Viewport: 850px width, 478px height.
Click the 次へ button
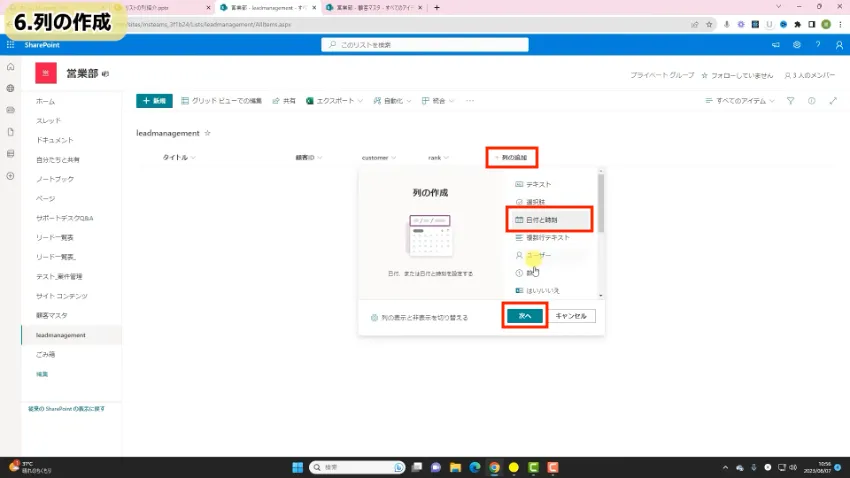point(525,316)
